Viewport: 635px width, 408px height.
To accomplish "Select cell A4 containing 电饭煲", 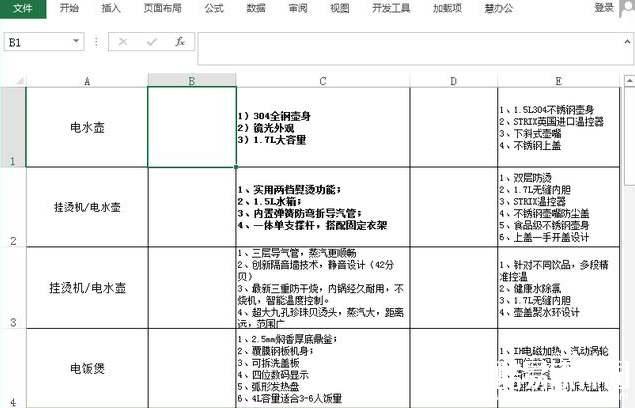I will coord(87,368).
